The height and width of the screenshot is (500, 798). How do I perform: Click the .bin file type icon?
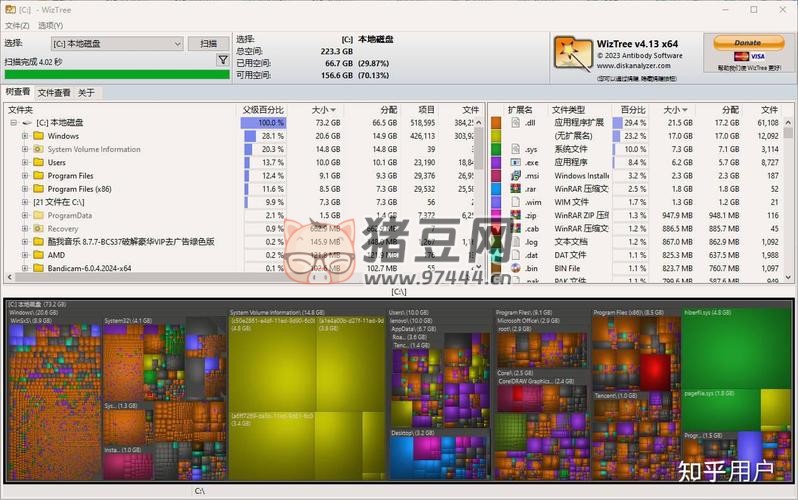pyautogui.click(x=516, y=268)
